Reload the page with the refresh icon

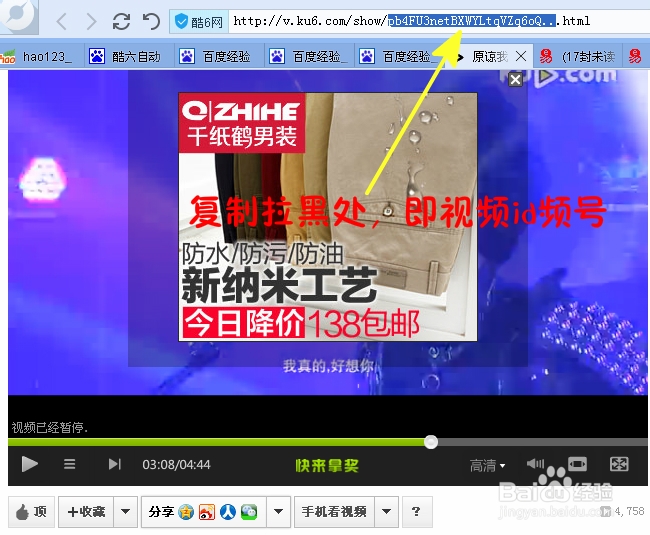pyautogui.click(x=121, y=21)
